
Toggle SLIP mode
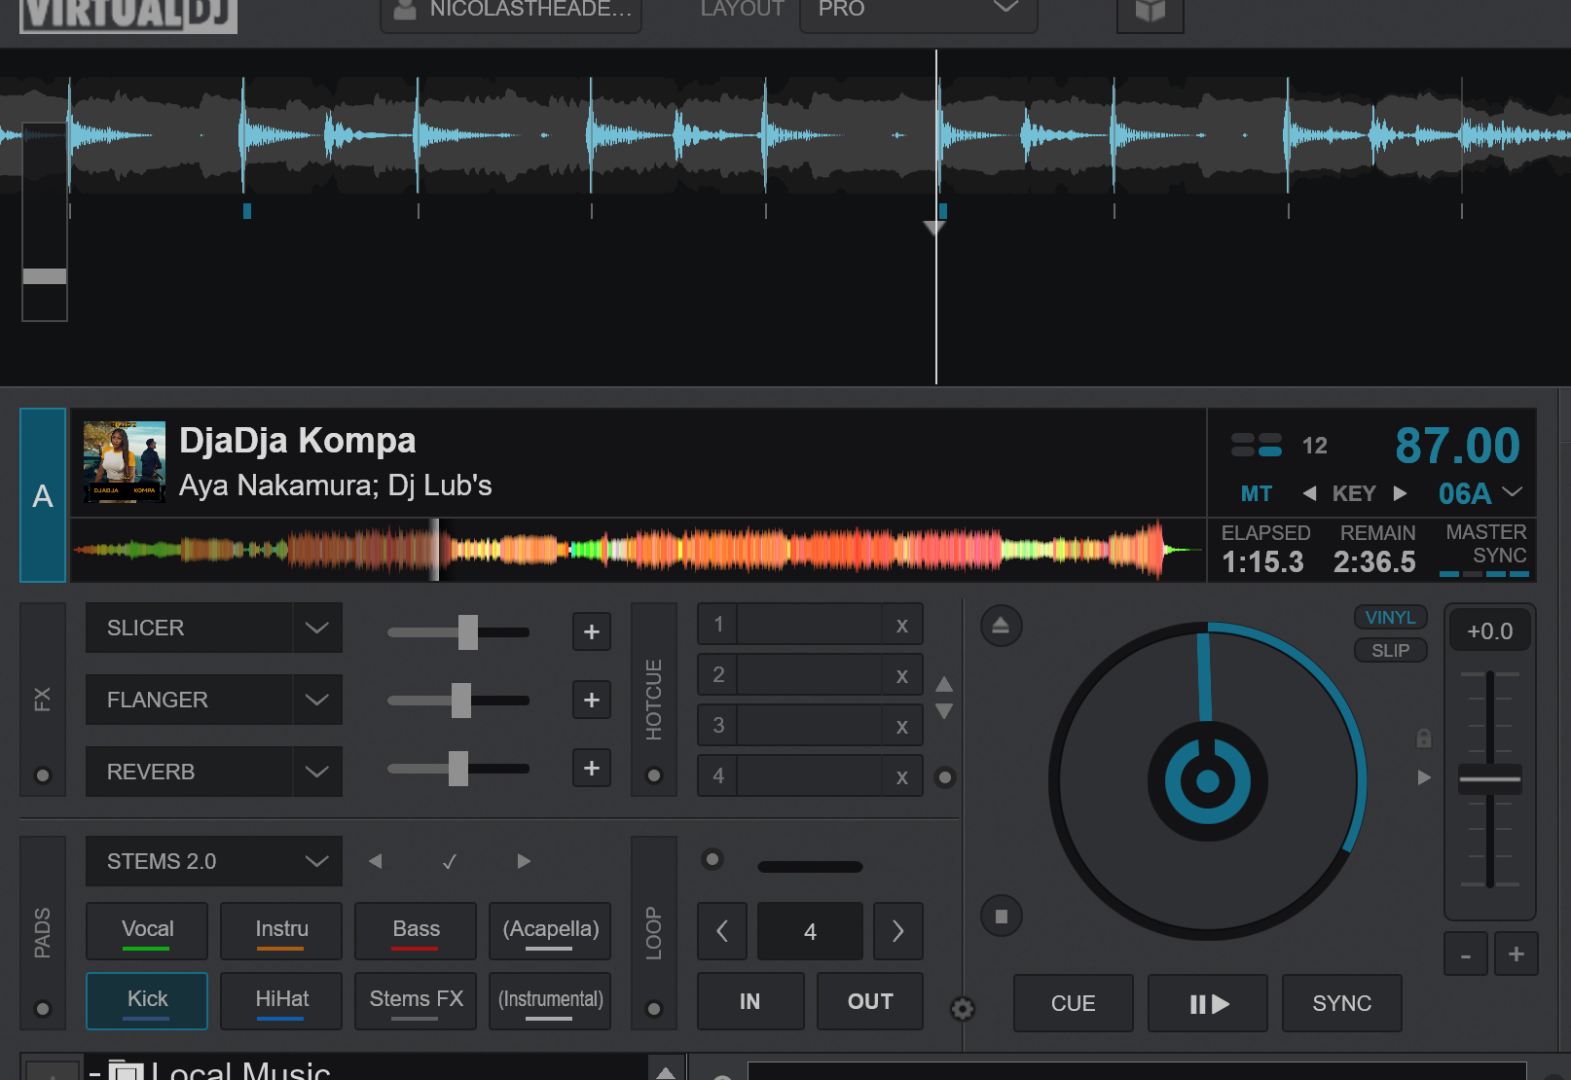click(x=1390, y=651)
